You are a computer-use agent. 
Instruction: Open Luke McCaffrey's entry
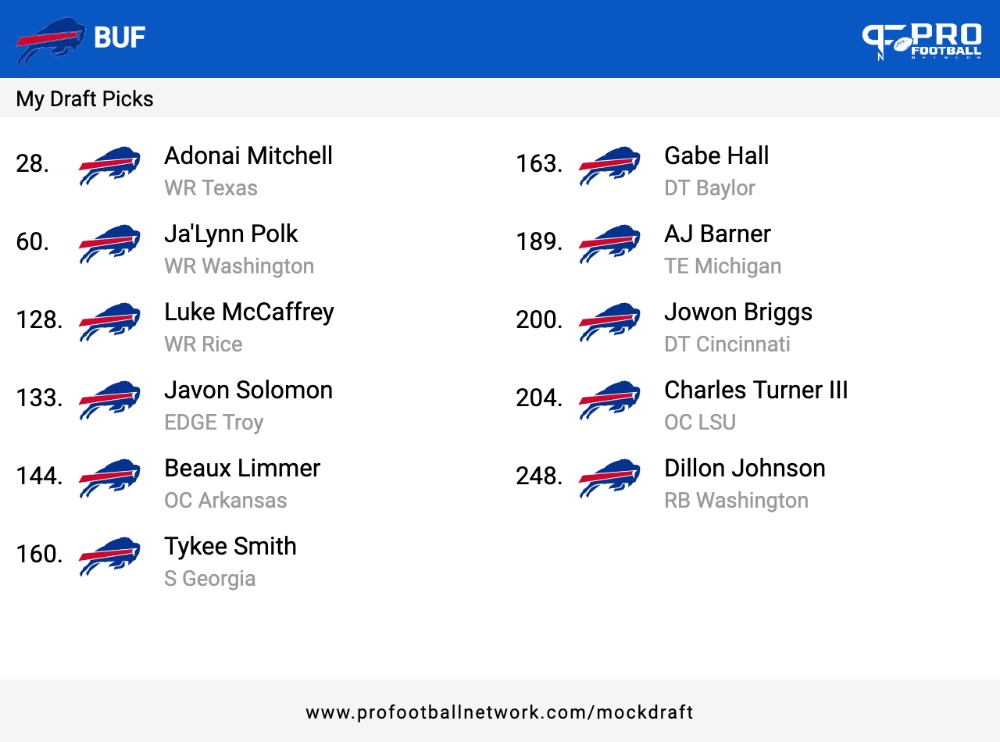[249, 312]
